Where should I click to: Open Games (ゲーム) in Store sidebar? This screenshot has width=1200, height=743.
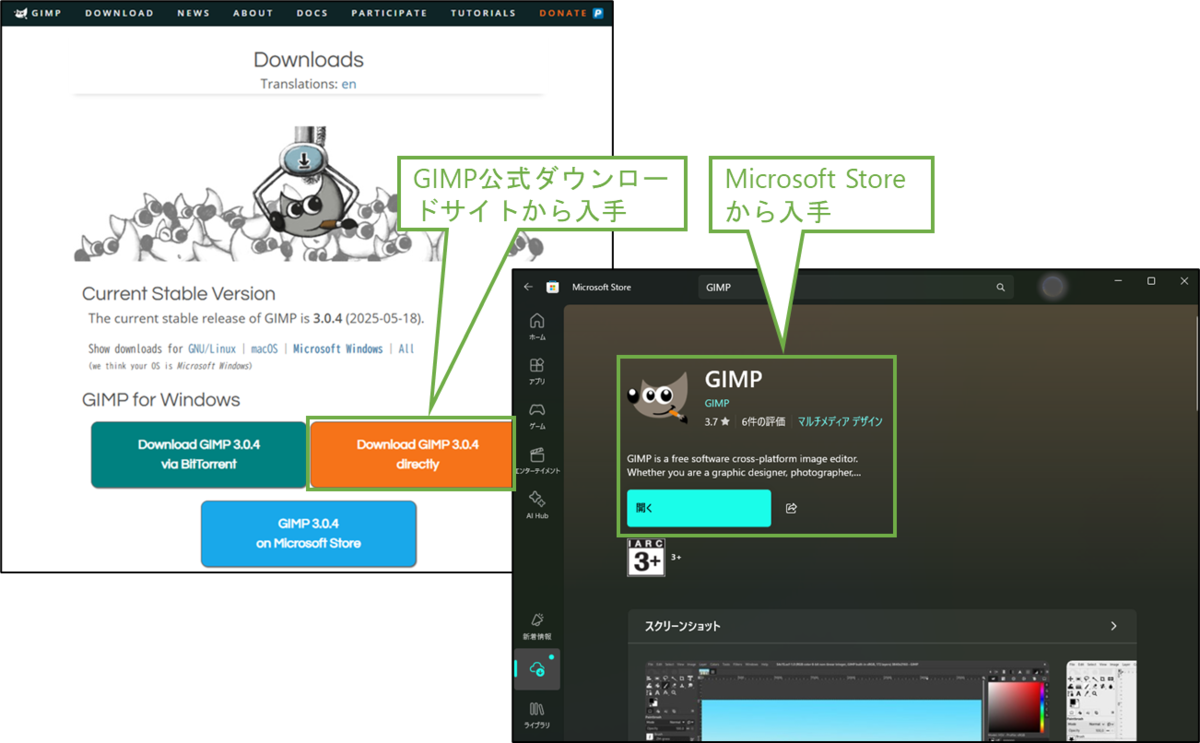[x=537, y=416]
